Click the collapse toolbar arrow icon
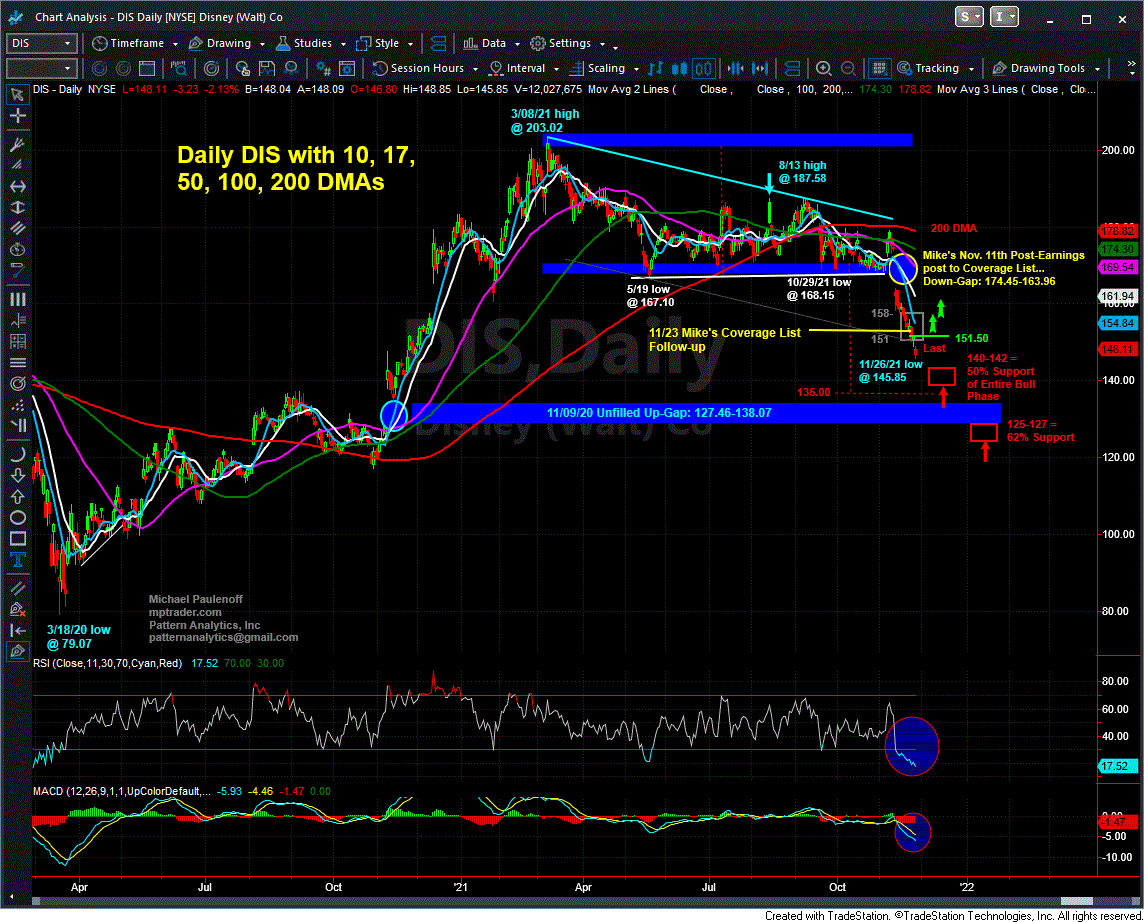 pos(17,630)
